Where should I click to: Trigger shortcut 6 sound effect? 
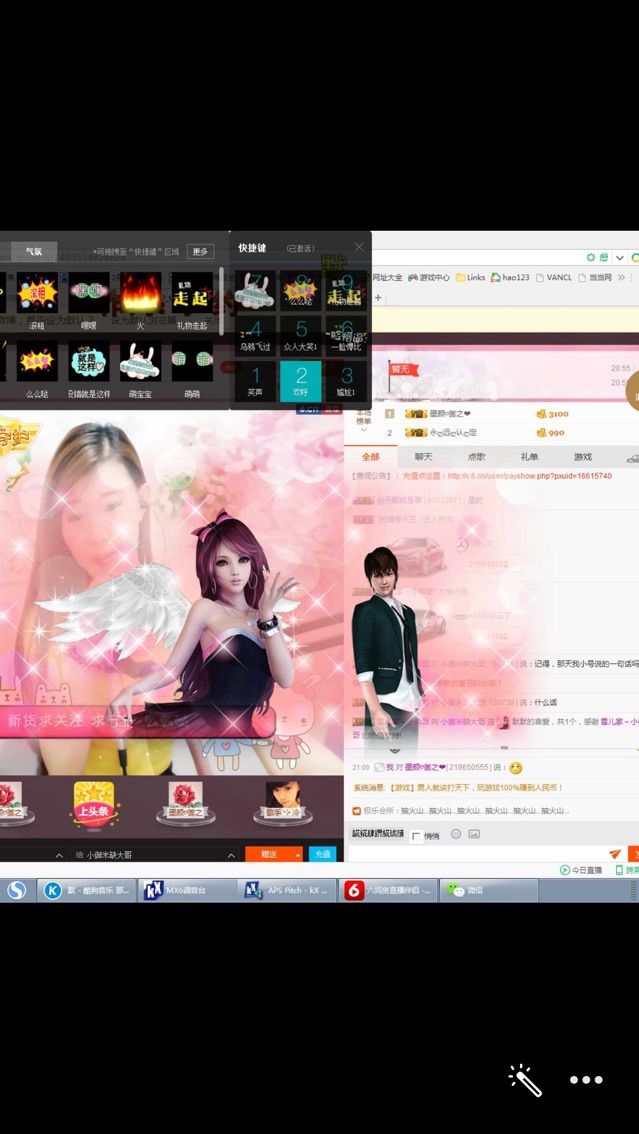tap(346, 336)
